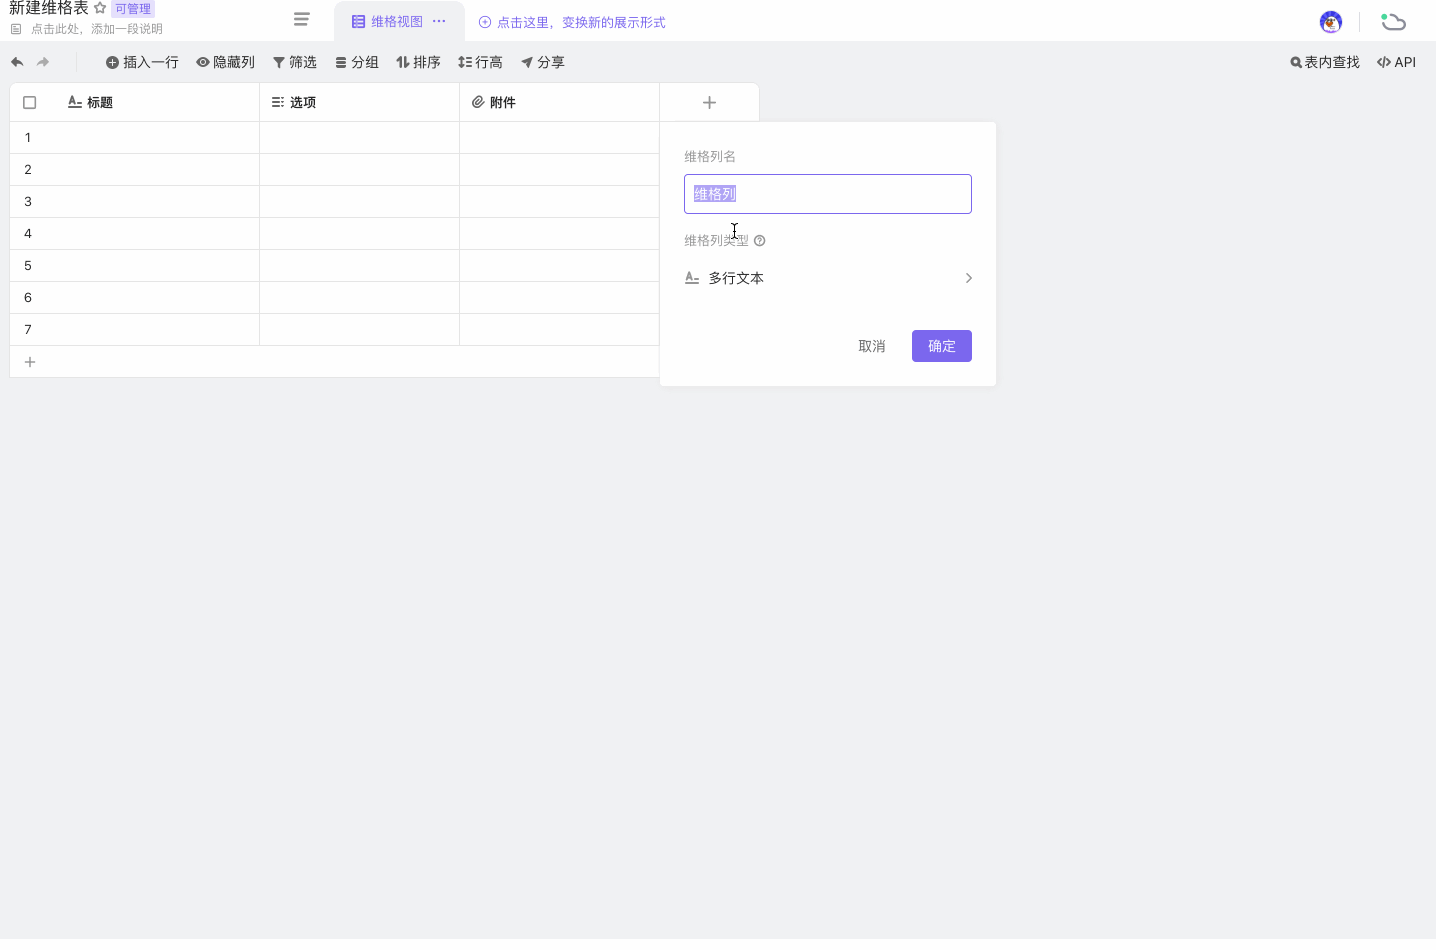1436x950 pixels.
Task: Open the API panel
Action: (1396, 62)
